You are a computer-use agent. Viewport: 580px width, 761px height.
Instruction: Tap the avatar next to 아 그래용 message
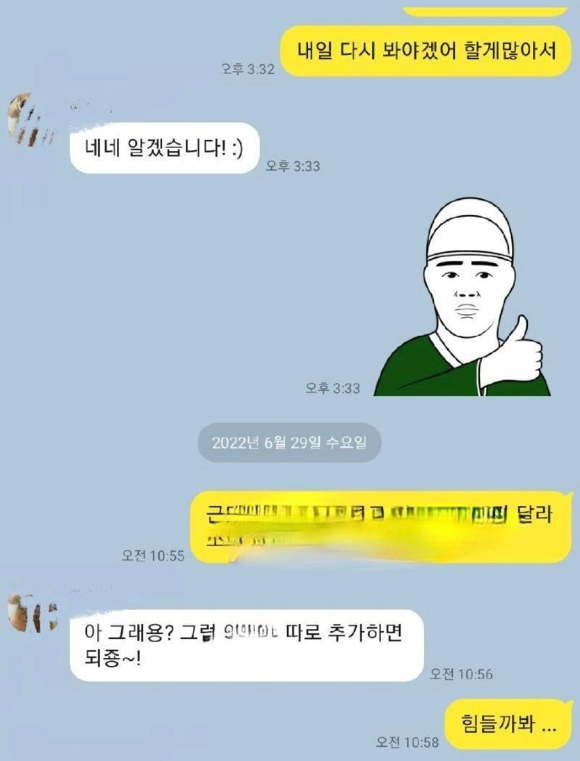[x=32, y=613]
